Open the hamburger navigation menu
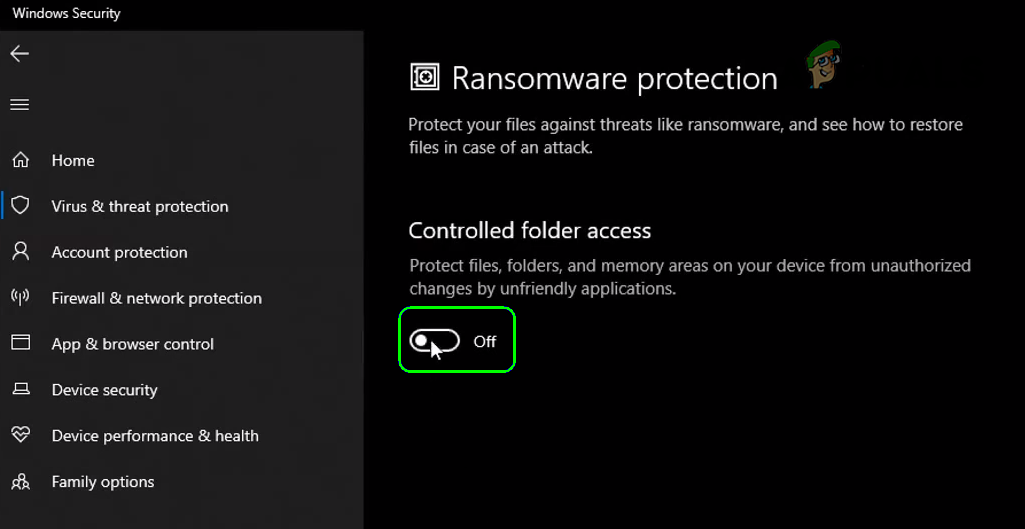Screen dimensions: 1025x529 pyautogui.click(x=20, y=105)
